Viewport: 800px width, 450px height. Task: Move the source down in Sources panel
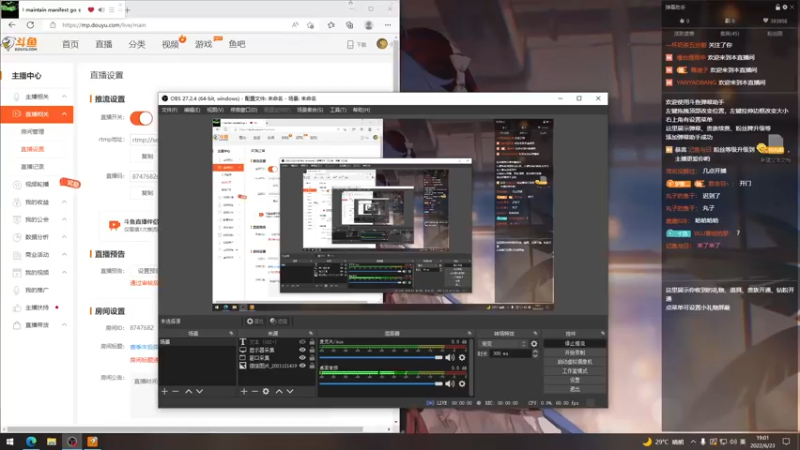click(x=290, y=391)
